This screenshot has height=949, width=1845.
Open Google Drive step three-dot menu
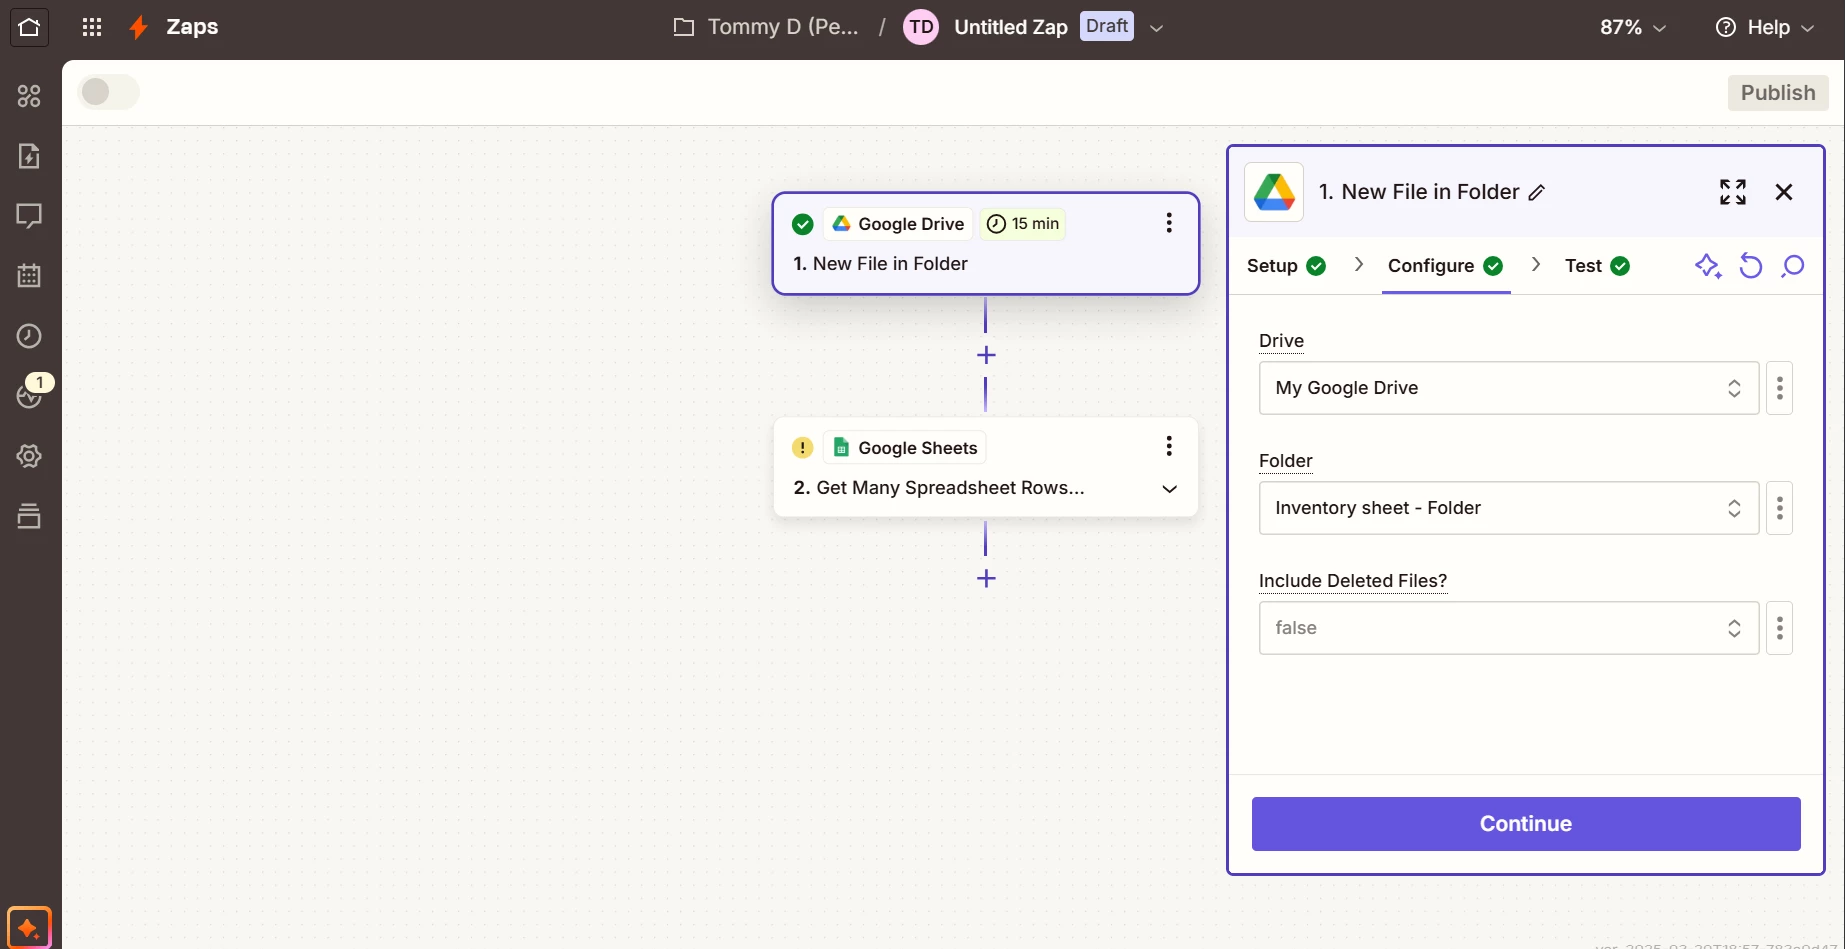point(1169,223)
